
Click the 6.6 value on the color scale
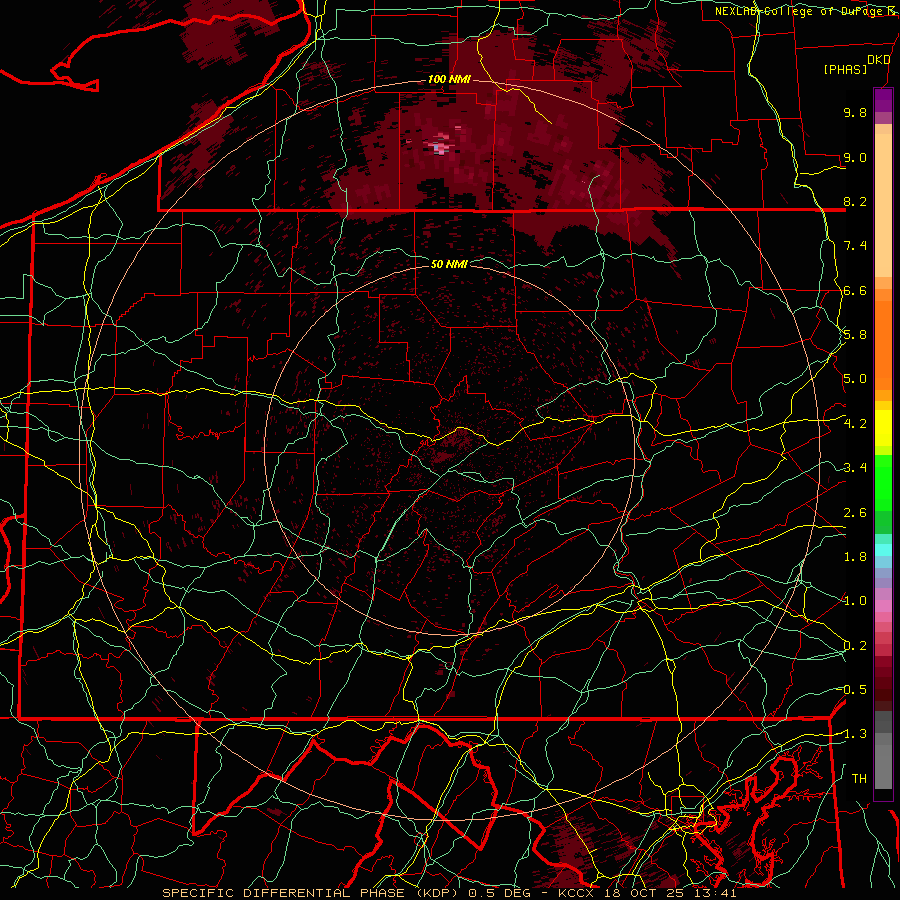tap(855, 290)
